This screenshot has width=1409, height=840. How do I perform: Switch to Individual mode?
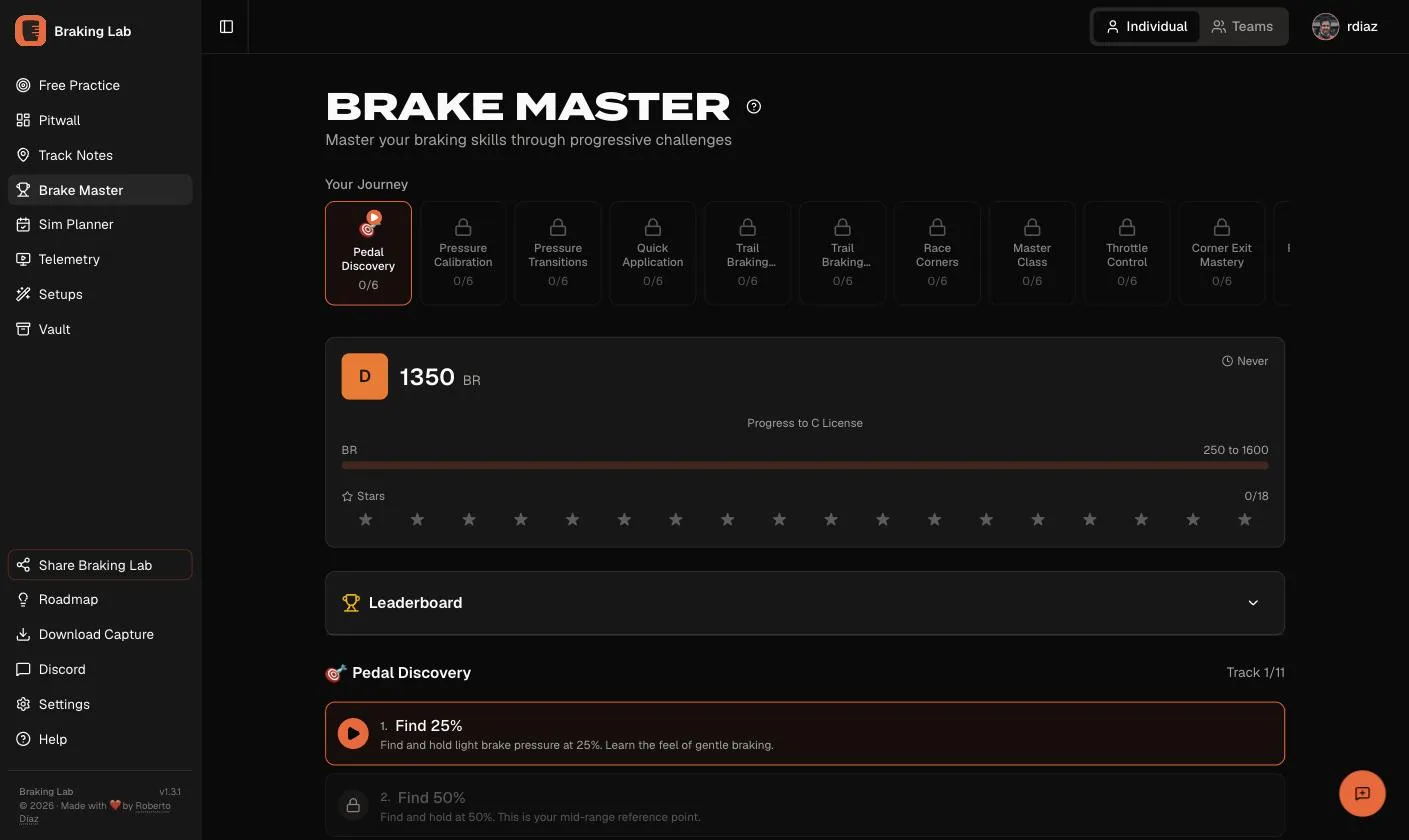(1146, 27)
